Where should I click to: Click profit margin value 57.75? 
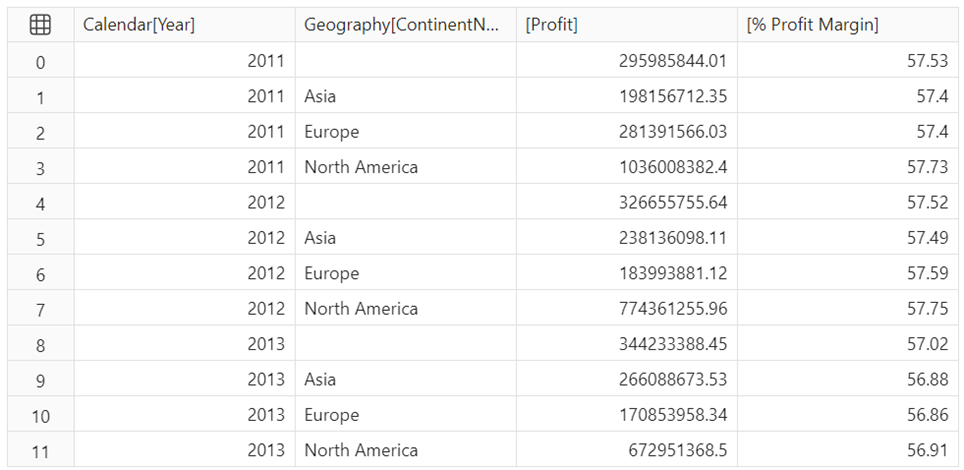[x=927, y=309]
